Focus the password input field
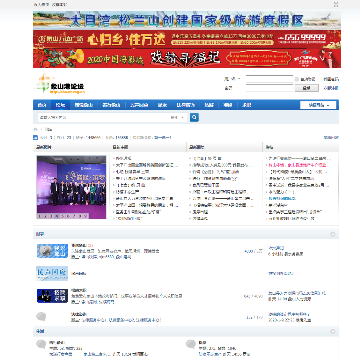 pos(269,88)
